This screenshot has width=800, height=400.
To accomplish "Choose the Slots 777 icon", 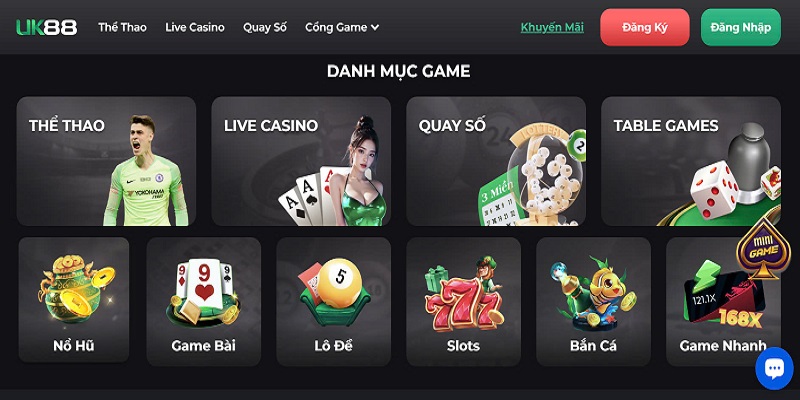I will tap(463, 302).
